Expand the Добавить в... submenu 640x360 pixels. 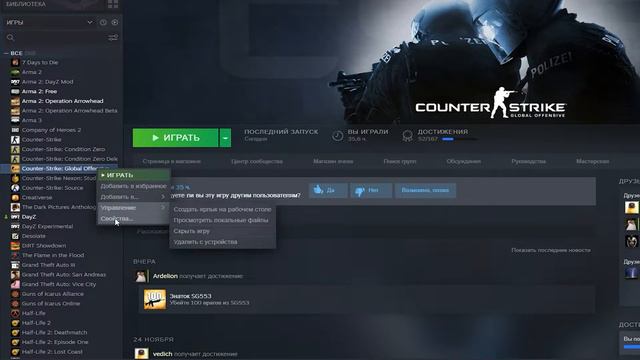tap(133, 197)
